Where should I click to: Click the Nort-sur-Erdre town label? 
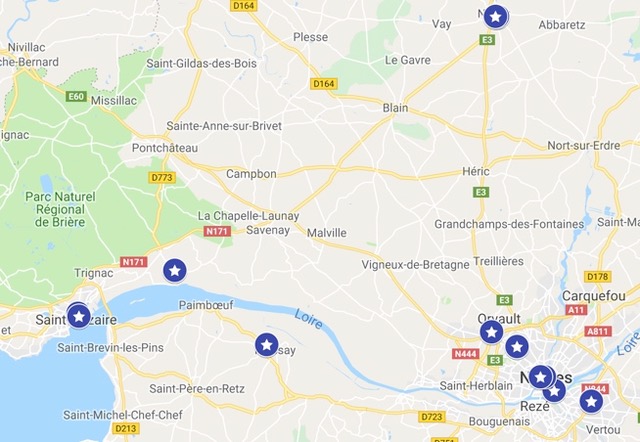(x=584, y=145)
